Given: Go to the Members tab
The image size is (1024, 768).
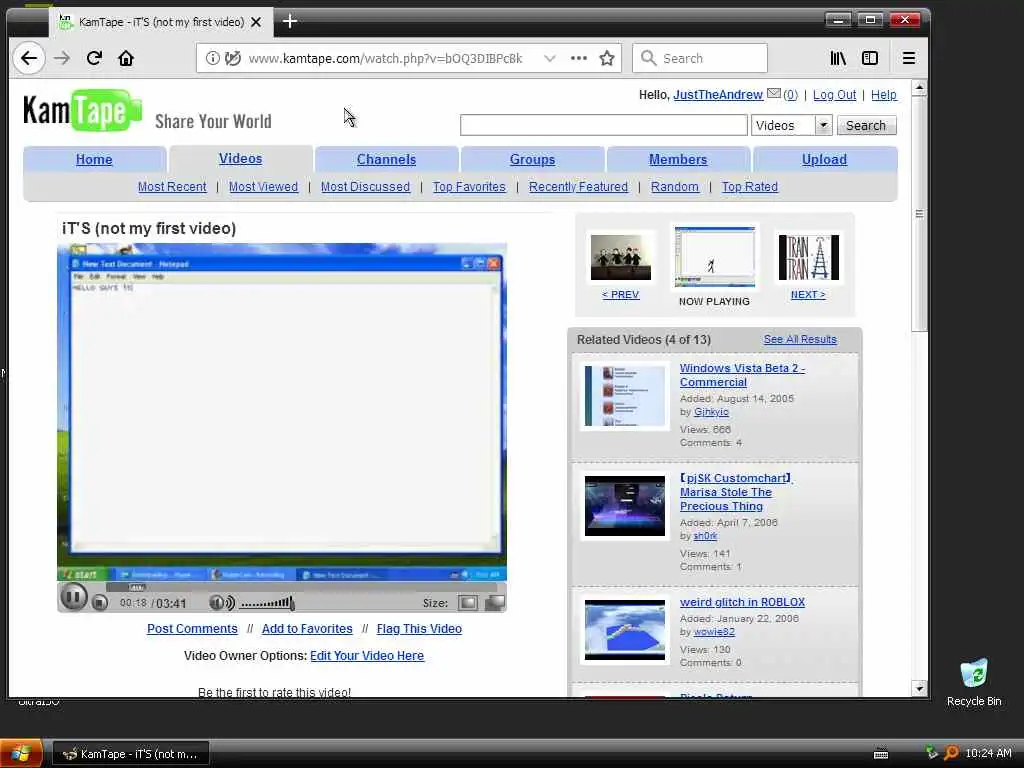Looking at the screenshot, I should pos(678,159).
